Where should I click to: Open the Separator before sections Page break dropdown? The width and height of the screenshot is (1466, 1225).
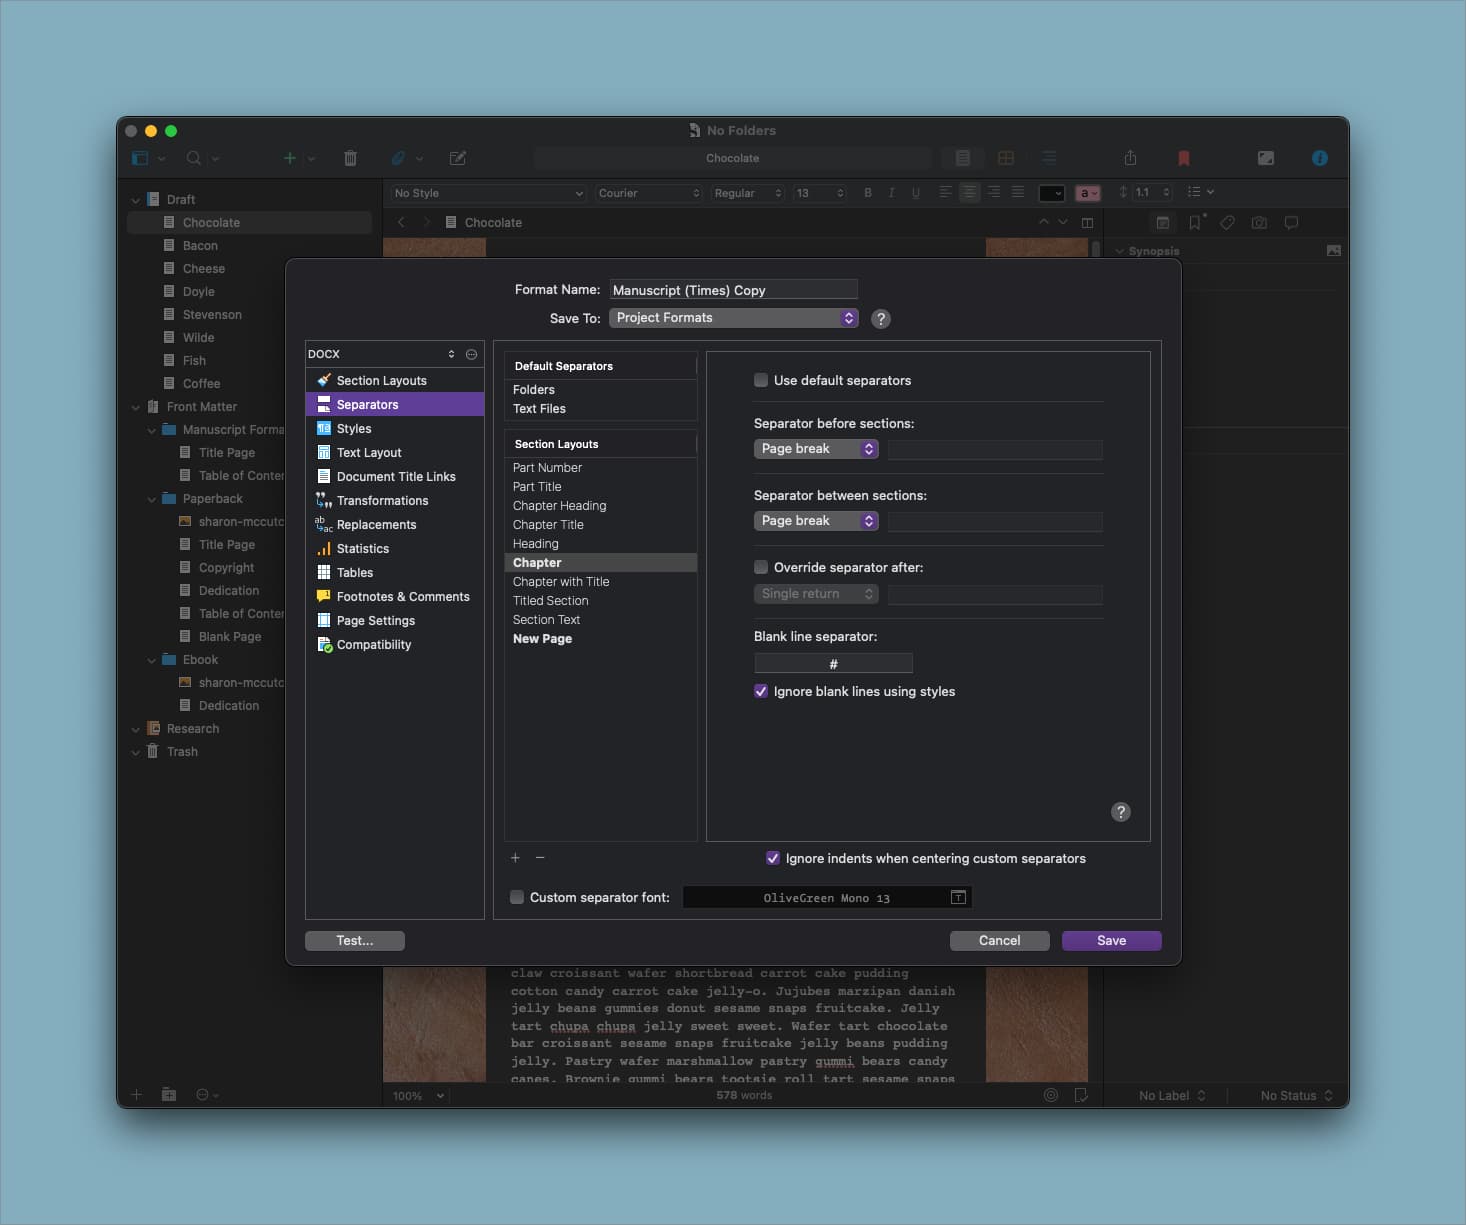pos(815,448)
